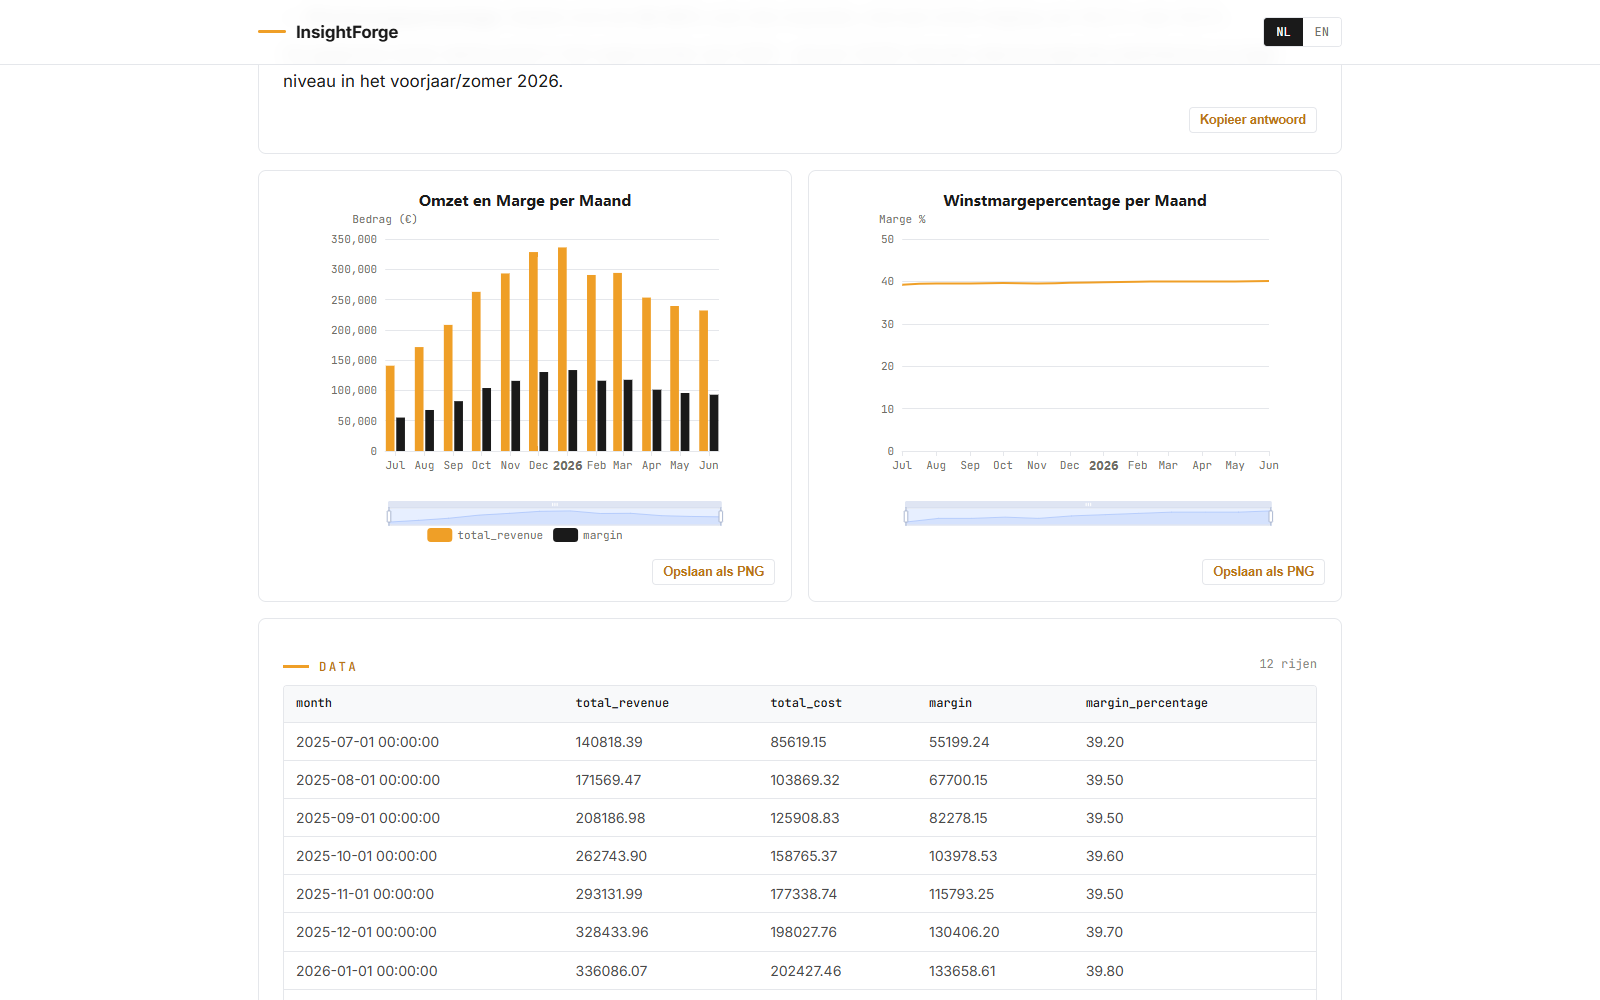Click the 'Omzet en Marge per Maand' chart title
Image resolution: width=1600 pixels, height=1000 pixels.
pyautogui.click(x=525, y=201)
